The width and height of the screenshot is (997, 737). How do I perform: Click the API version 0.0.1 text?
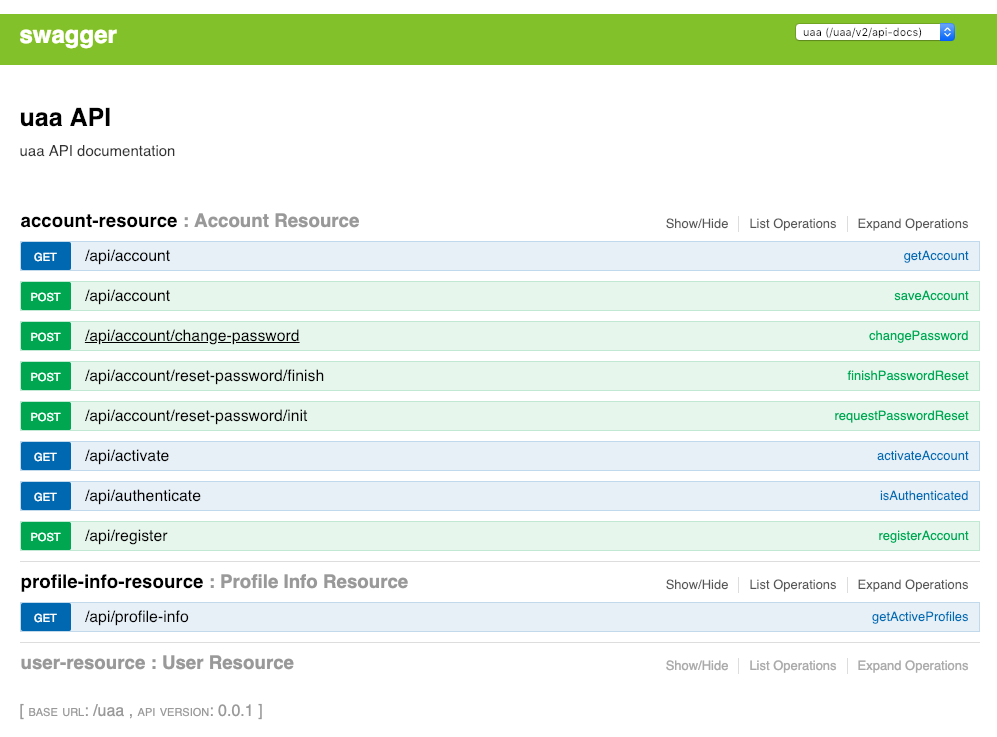point(195,711)
